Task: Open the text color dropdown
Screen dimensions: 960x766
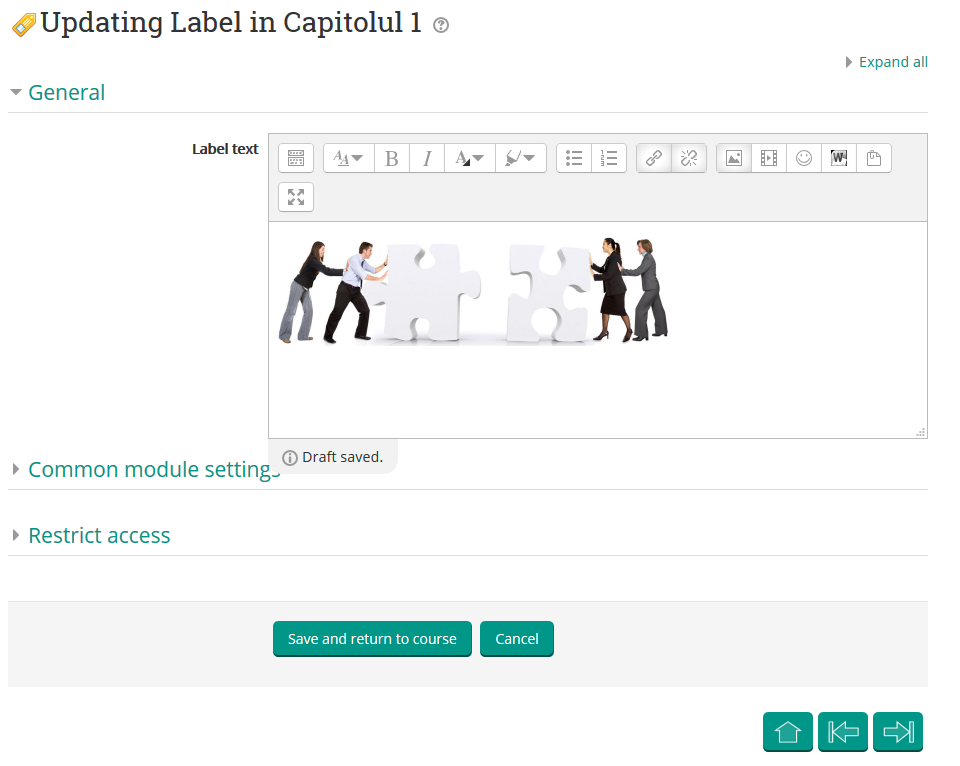Action: [469, 157]
